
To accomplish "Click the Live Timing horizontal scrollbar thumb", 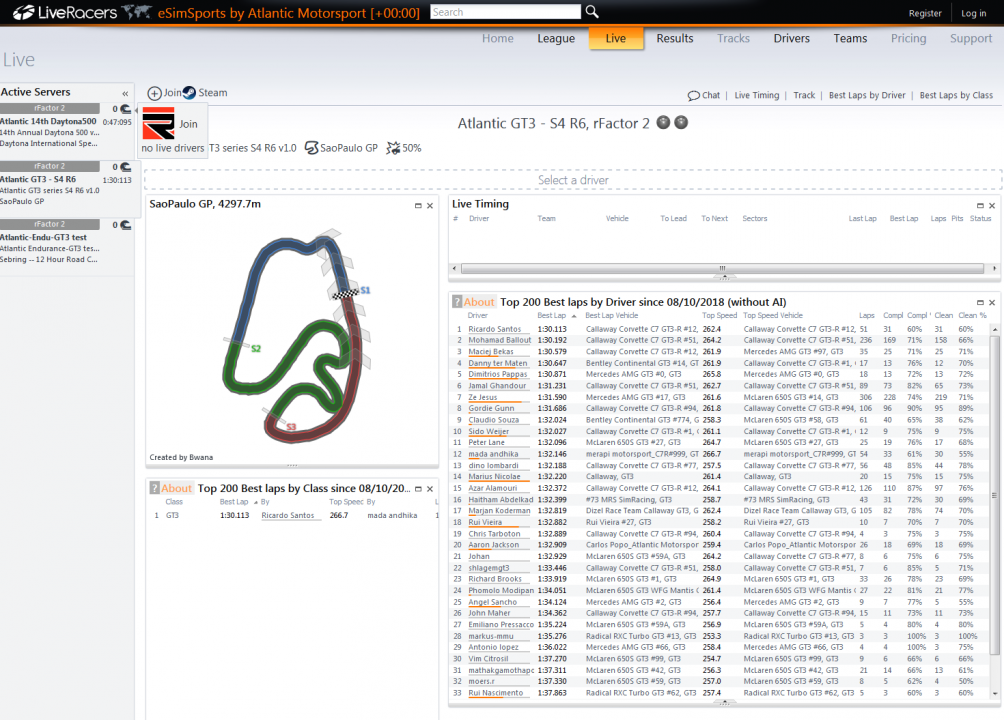I will click(722, 268).
